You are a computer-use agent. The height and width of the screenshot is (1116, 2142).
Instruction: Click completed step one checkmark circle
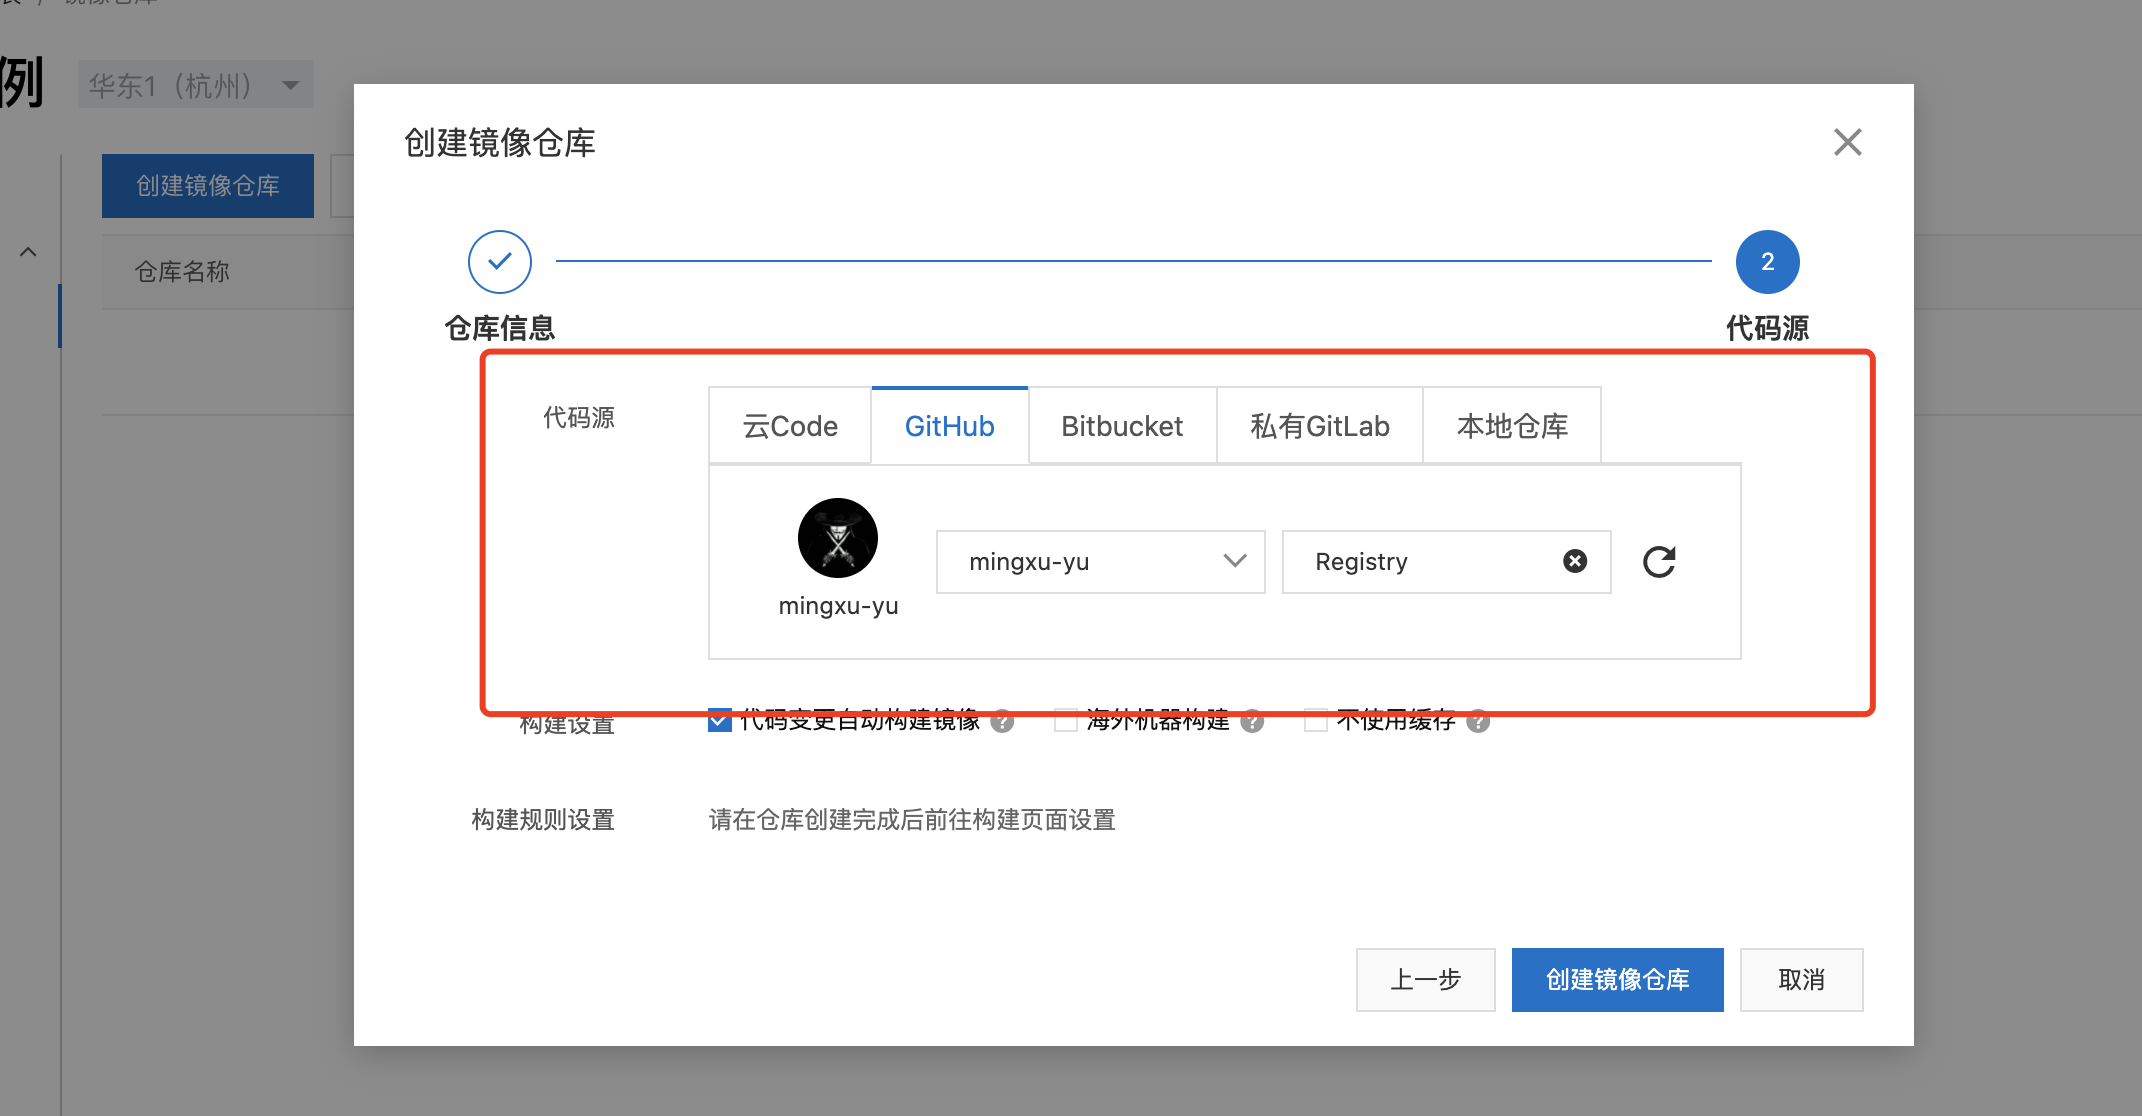click(500, 262)
